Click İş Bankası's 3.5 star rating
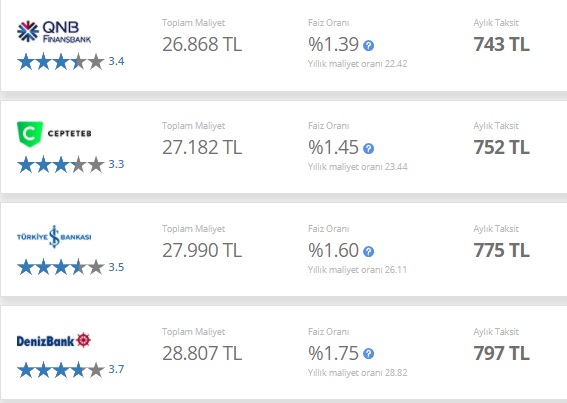Screen dimensions: 567x403 click(x=71, y=267)
